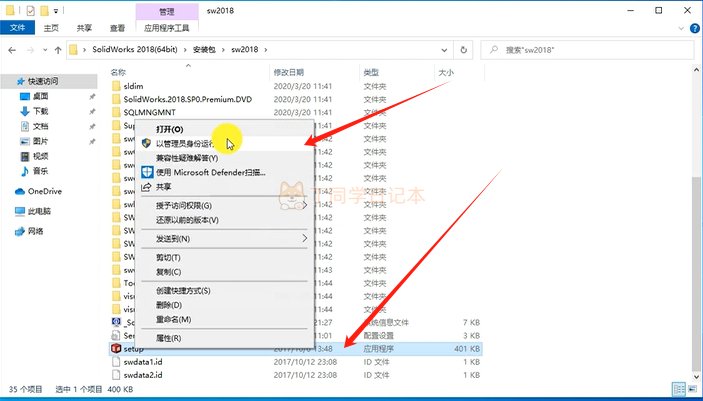
Task: Click the 搜索 sw2018 search box
Action: [590, 49]
